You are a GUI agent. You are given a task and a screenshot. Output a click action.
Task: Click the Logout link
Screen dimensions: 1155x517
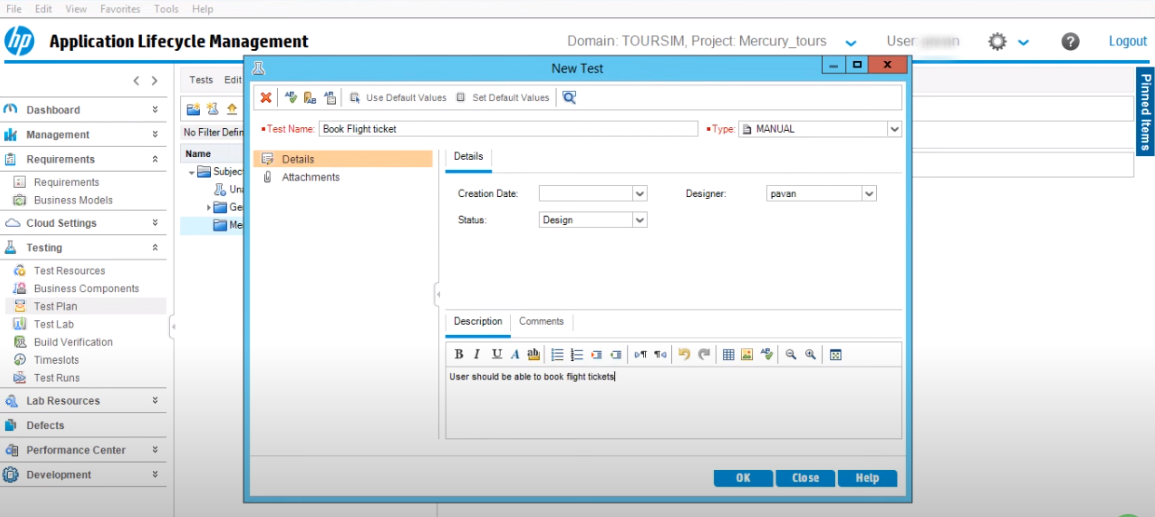coord(1127,41)
